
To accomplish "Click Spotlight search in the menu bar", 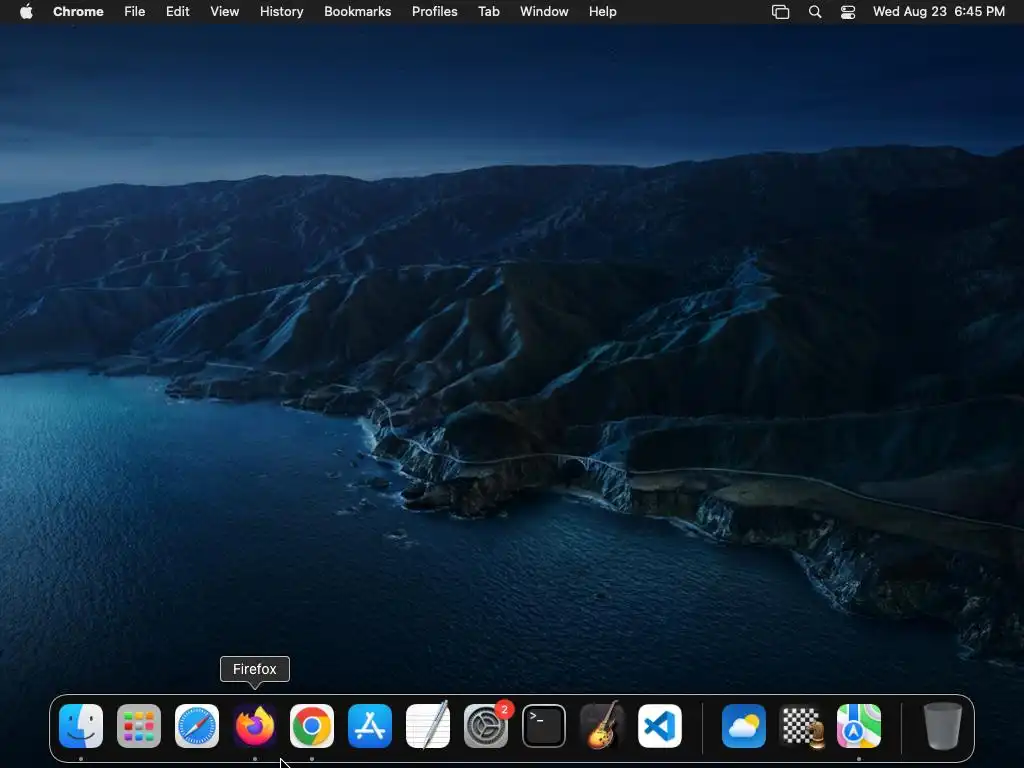I will pos(815,12).
